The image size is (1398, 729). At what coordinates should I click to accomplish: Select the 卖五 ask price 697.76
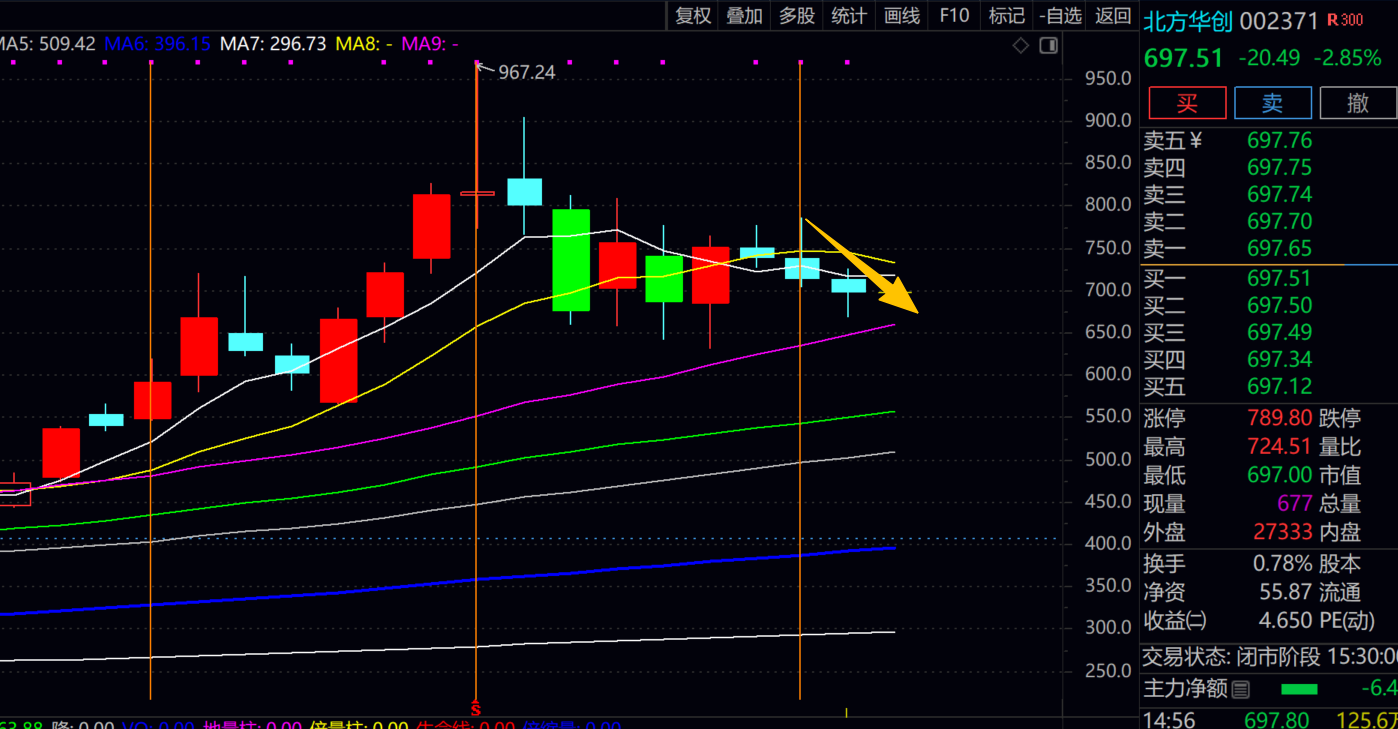1279,141
